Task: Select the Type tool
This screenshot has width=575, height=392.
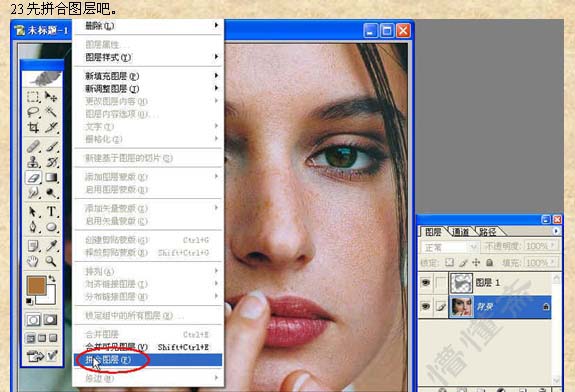Action: point(51,212)
